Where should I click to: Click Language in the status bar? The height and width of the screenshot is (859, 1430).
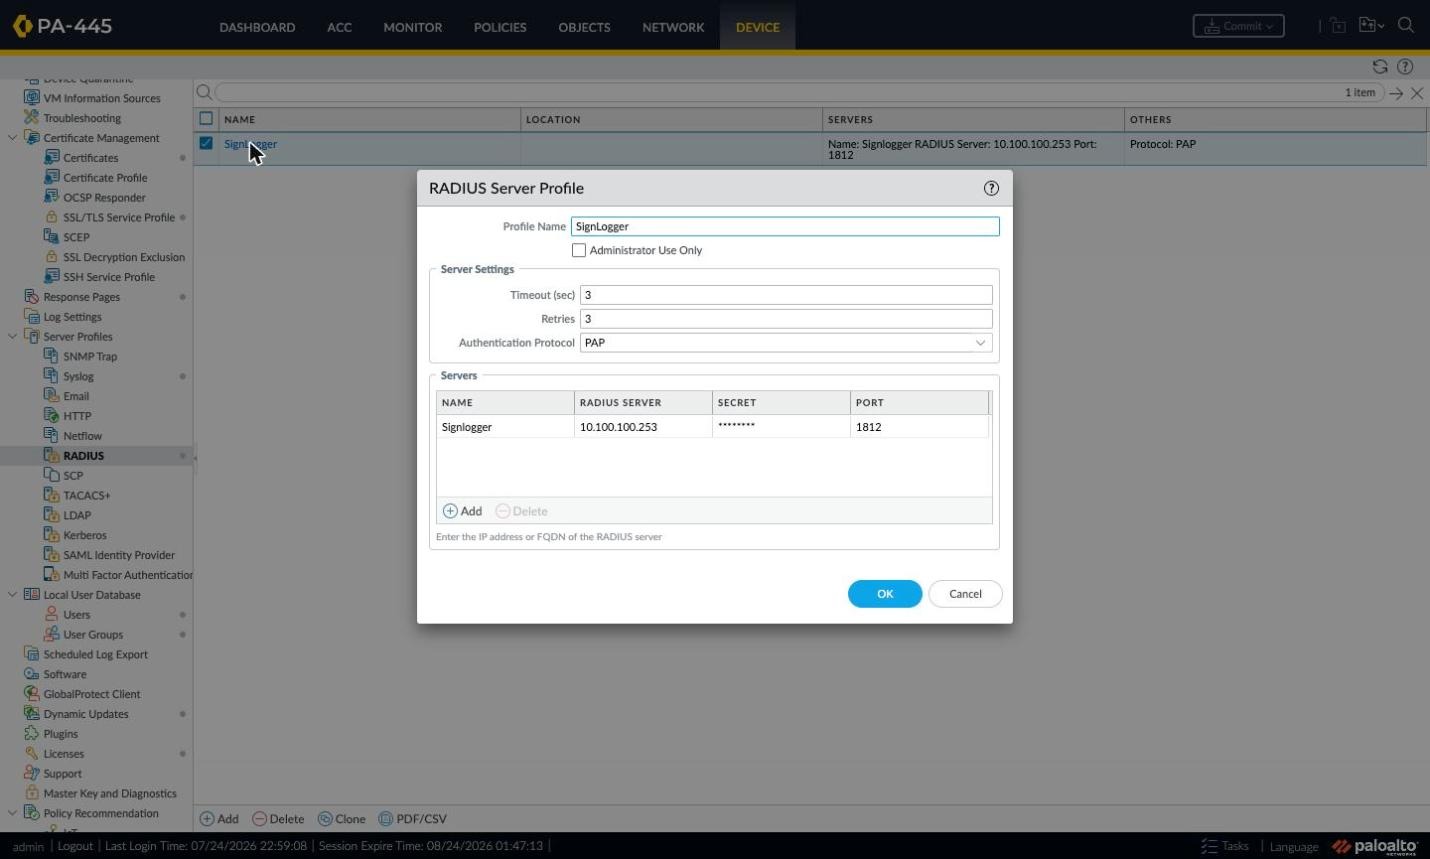pyautogui.click(x=1294, y=846)
